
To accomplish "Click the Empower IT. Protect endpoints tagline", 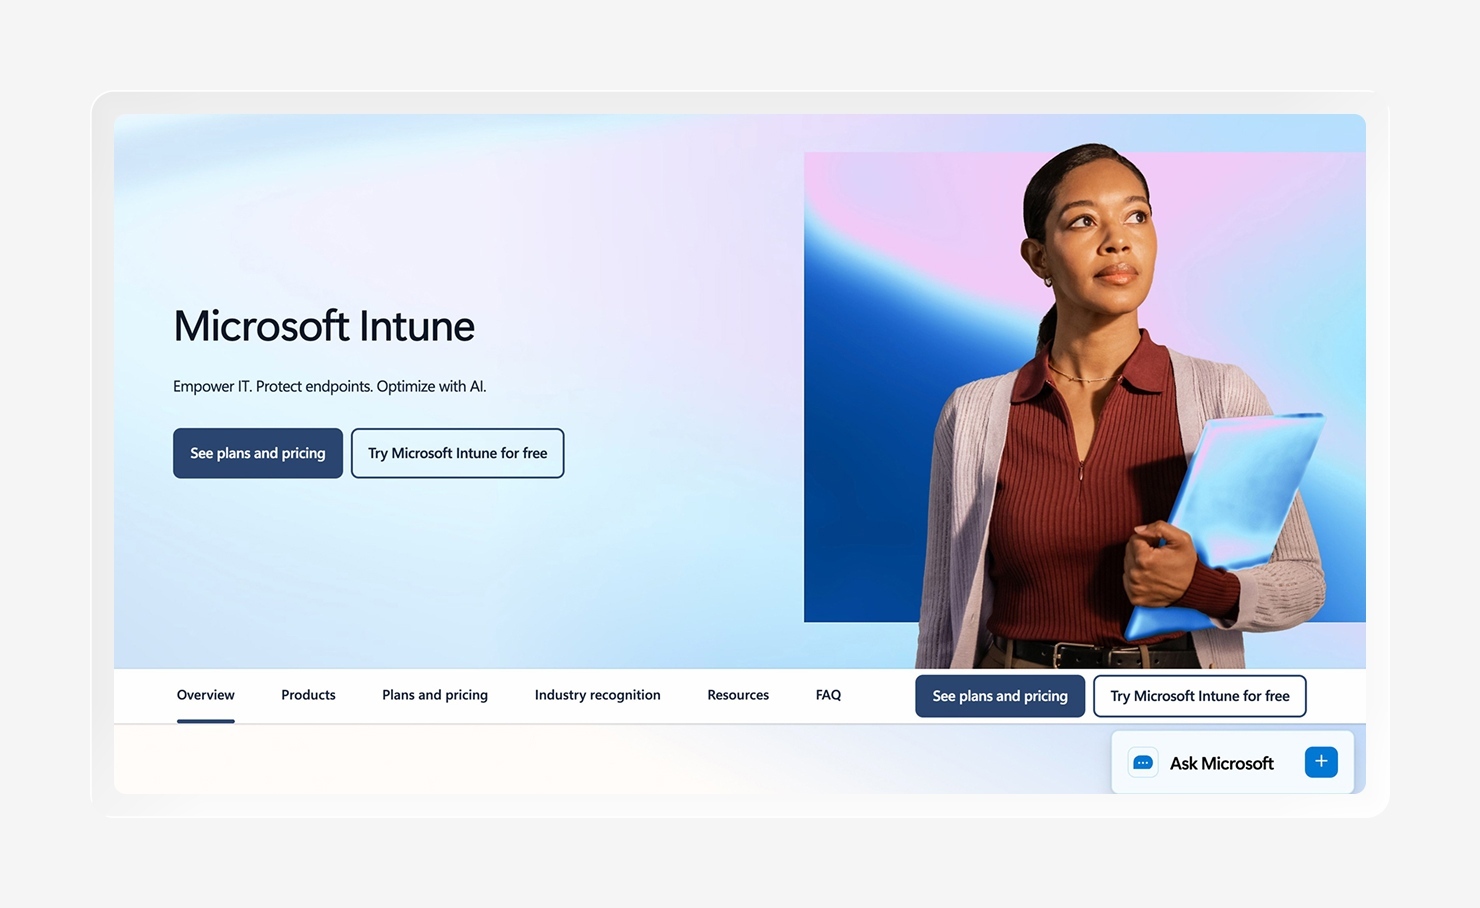I will [x=330, y=386].
